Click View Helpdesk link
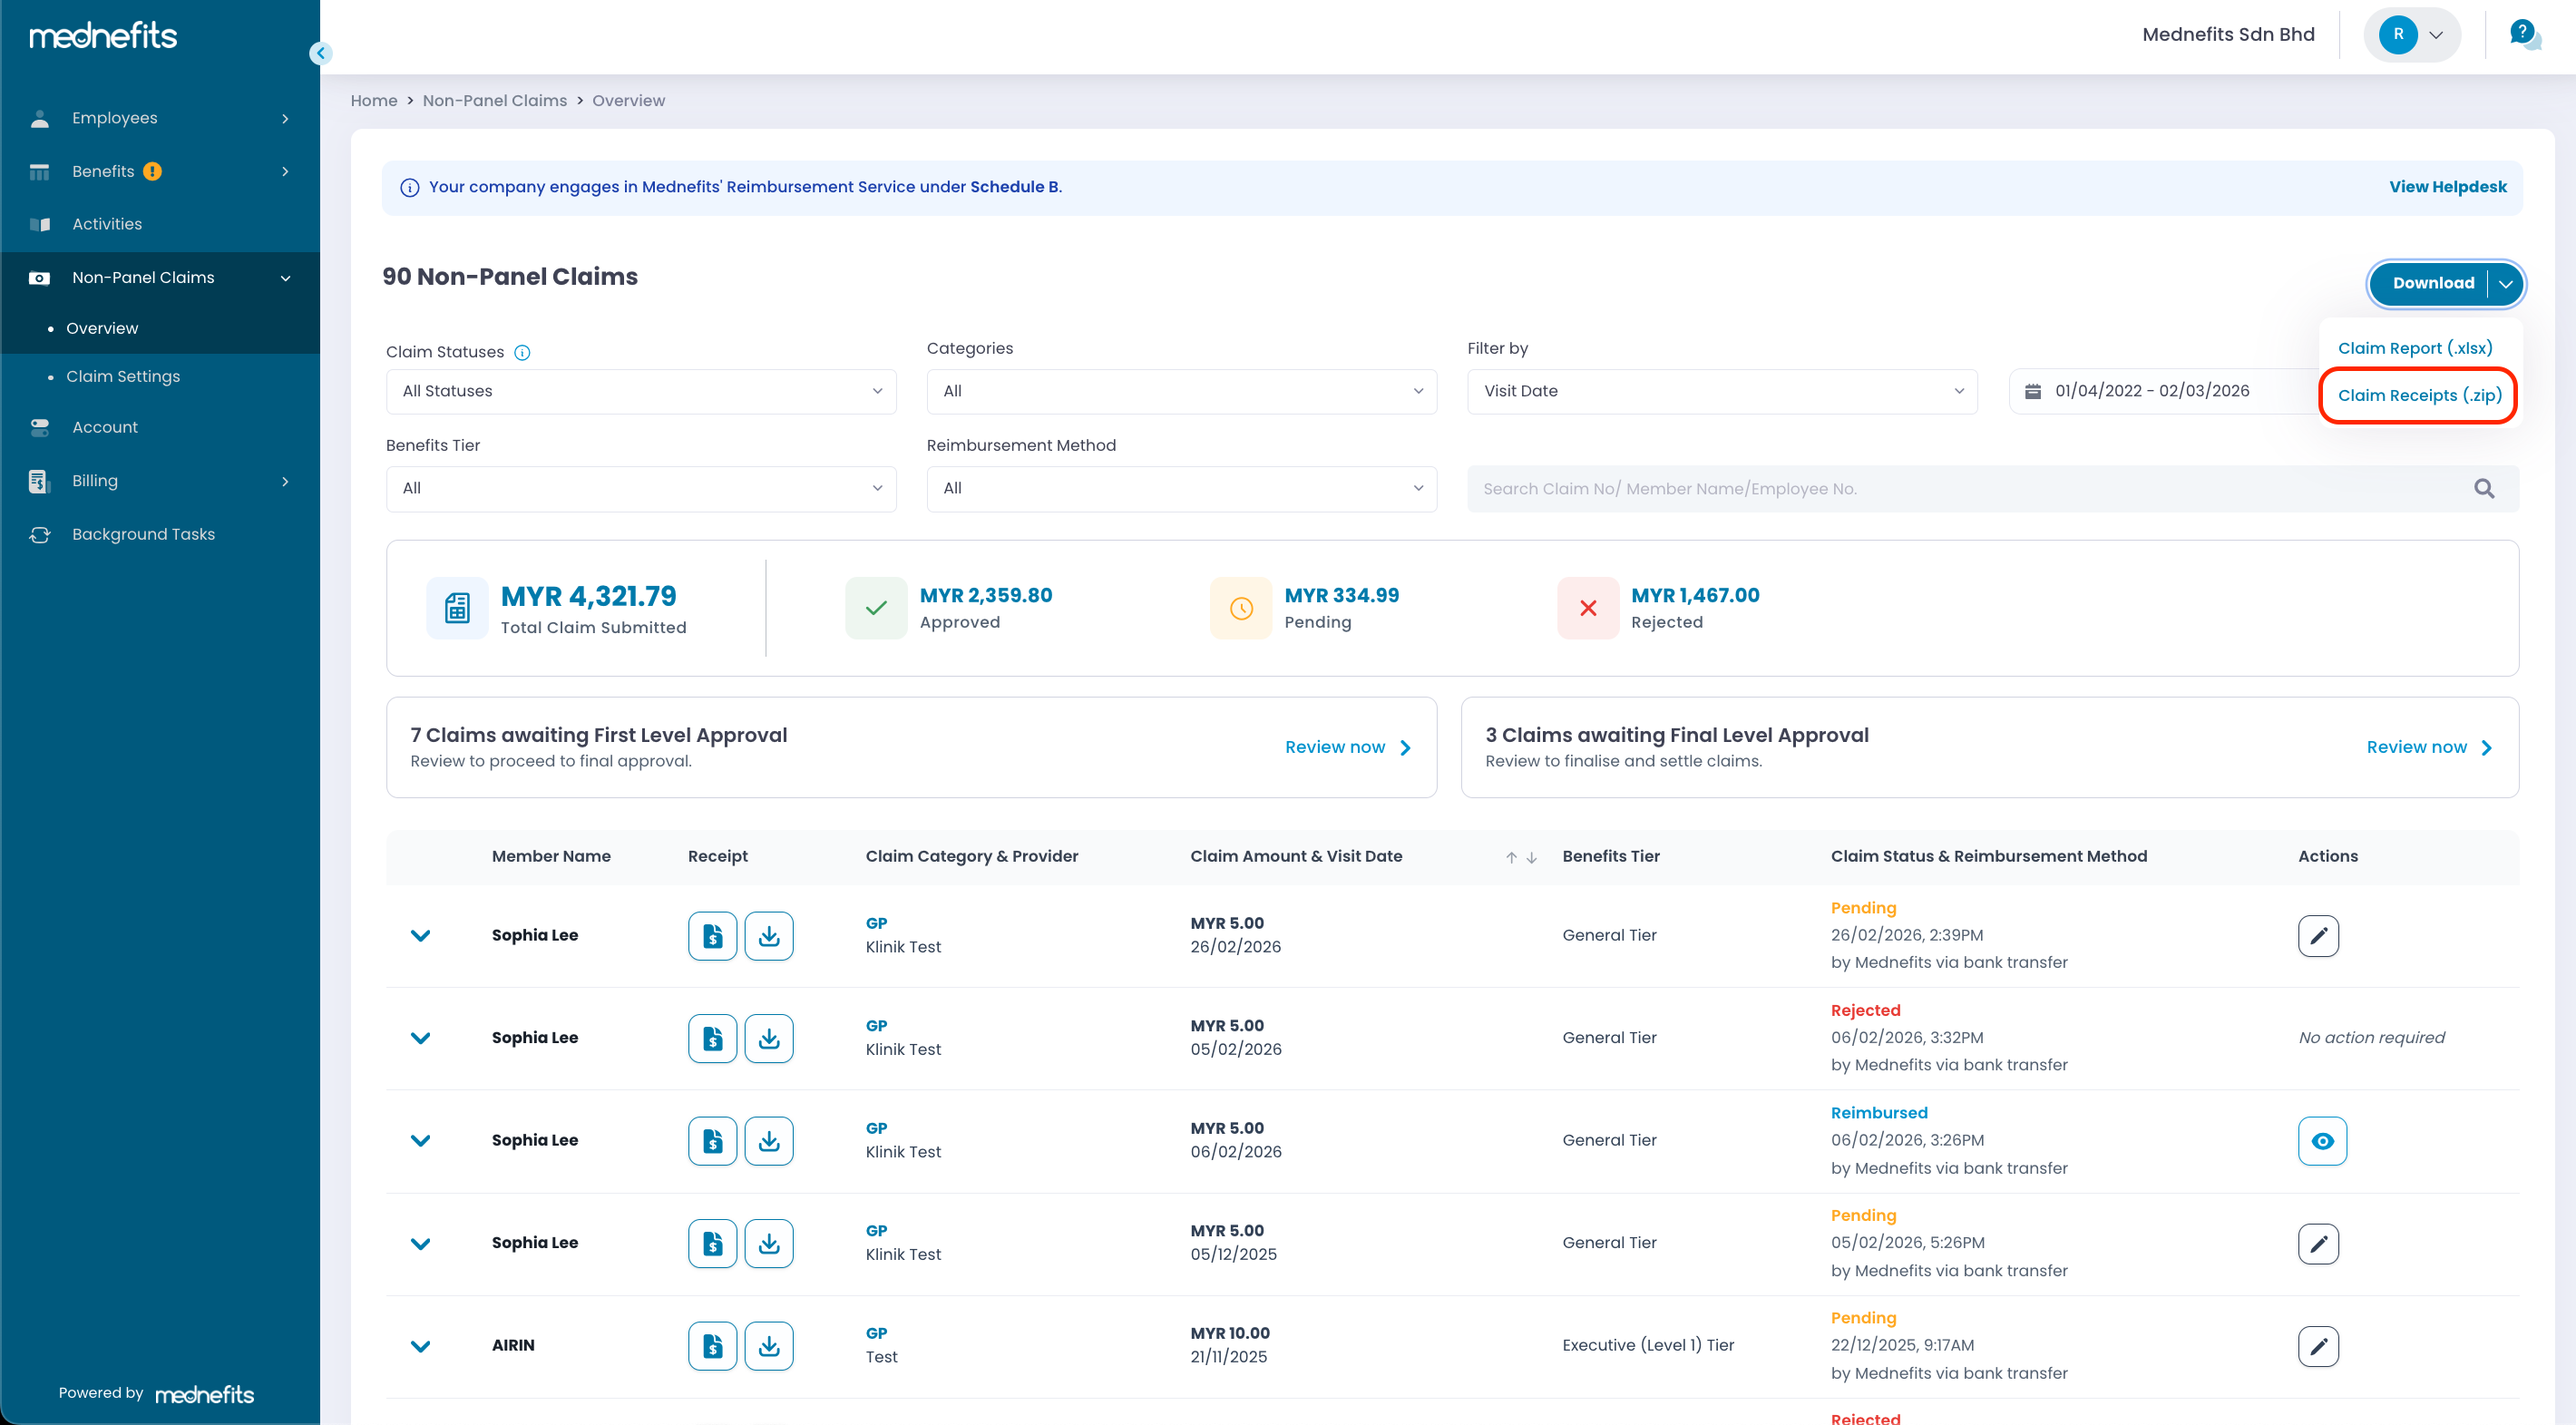Viewport: 2576px width, 1425px height. point(2447,187)
